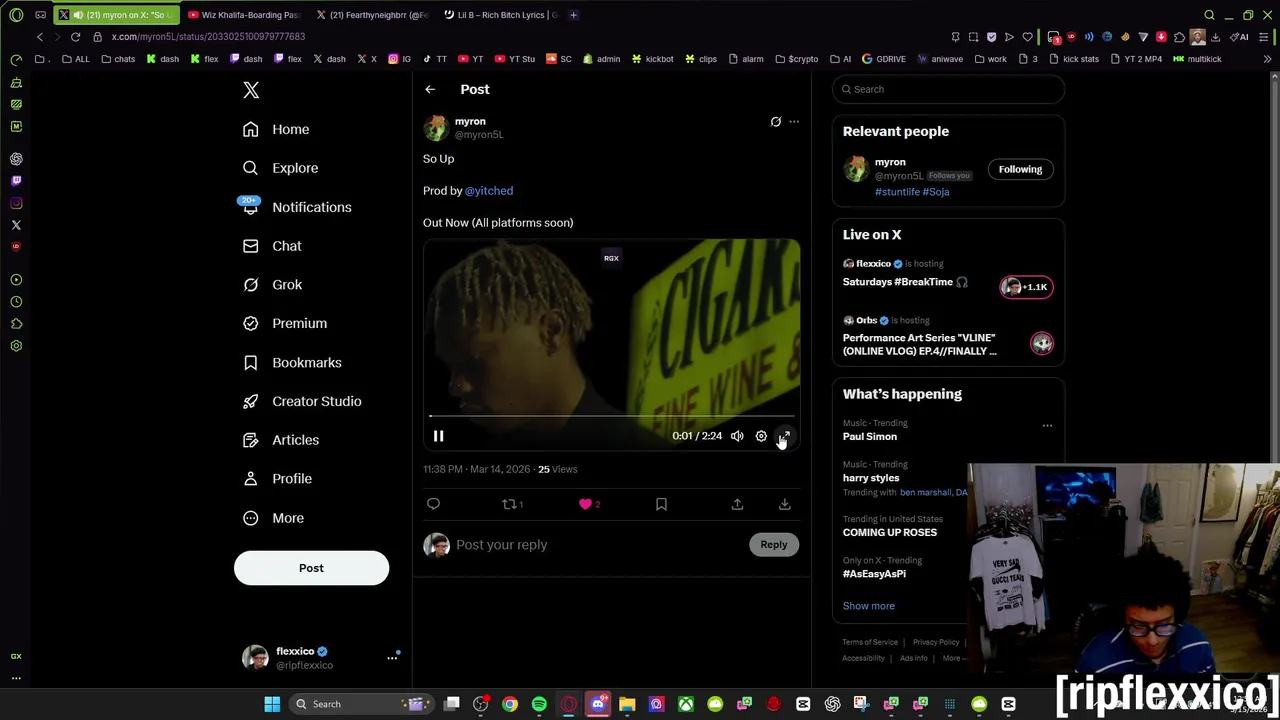The height and width of the screenshot is (720, 1280).
Task: Click the Following button for myron
Action: (1020, 169)
